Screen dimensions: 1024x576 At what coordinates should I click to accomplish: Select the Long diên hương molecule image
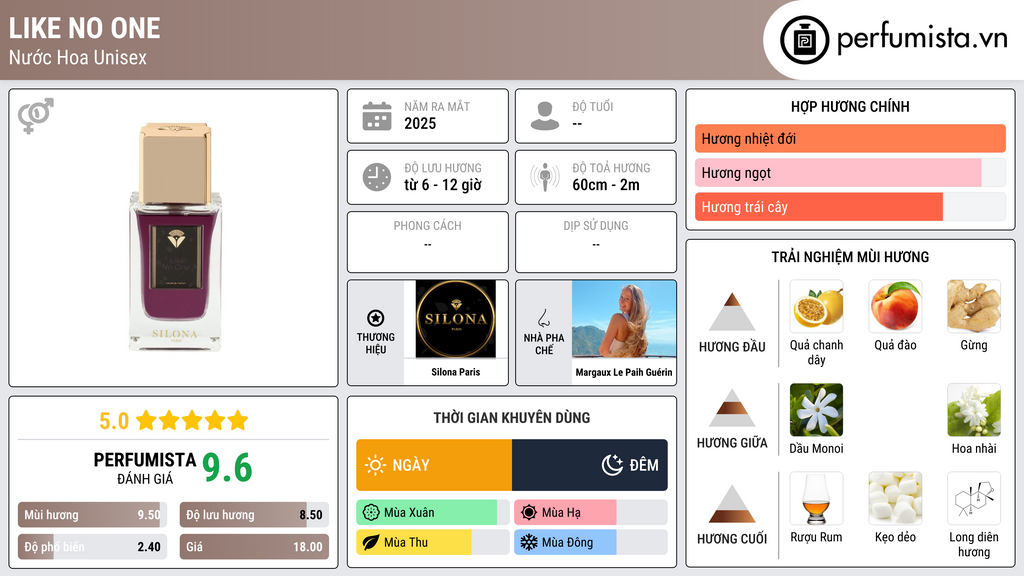pyautogui.click(x=974, y=498)
